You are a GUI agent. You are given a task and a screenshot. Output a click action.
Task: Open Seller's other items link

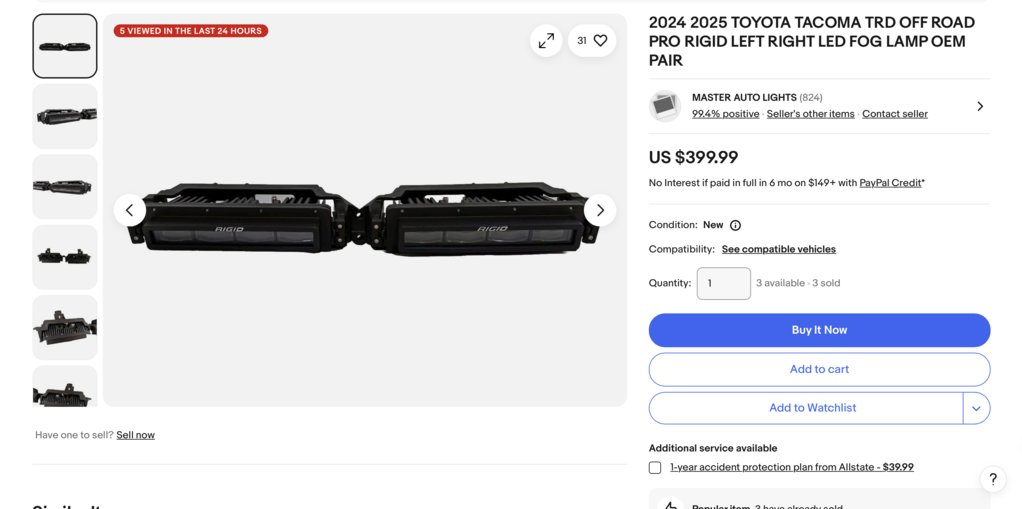pos(810,114)
